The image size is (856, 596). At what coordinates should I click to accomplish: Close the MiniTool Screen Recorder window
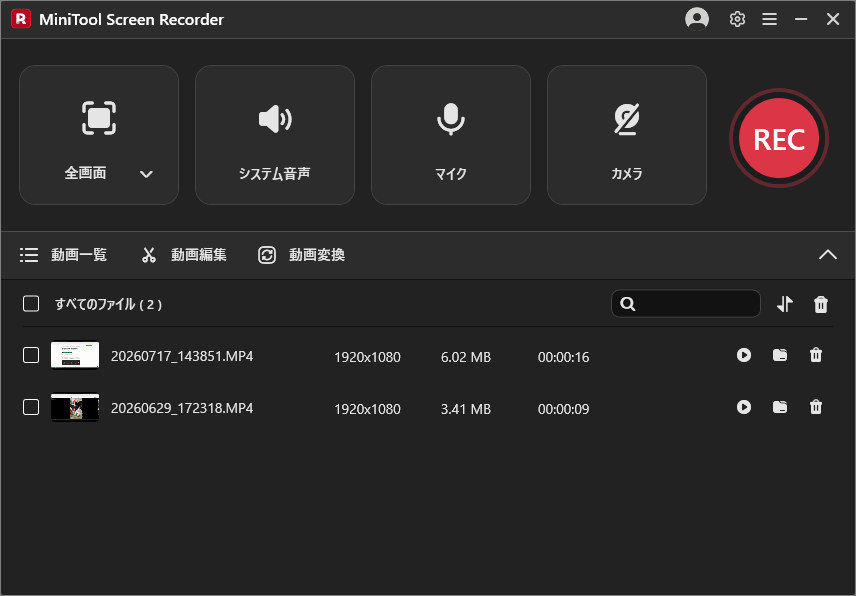point(833,19)
